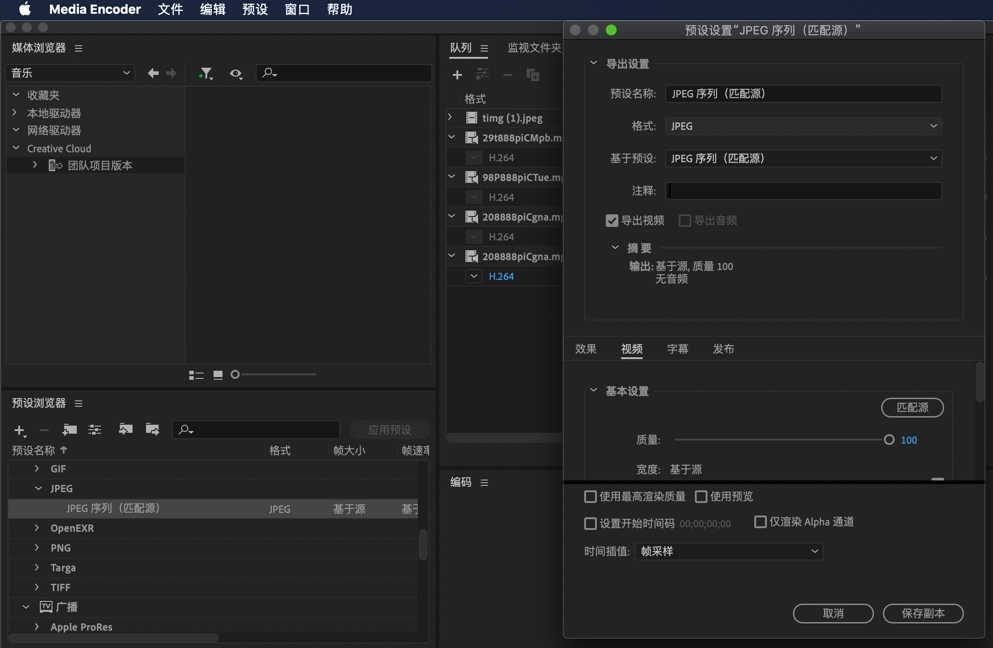Toggle the 导出视频 checkbox
This screenshot has width=993, height=648.
click(x=612, y=220)
